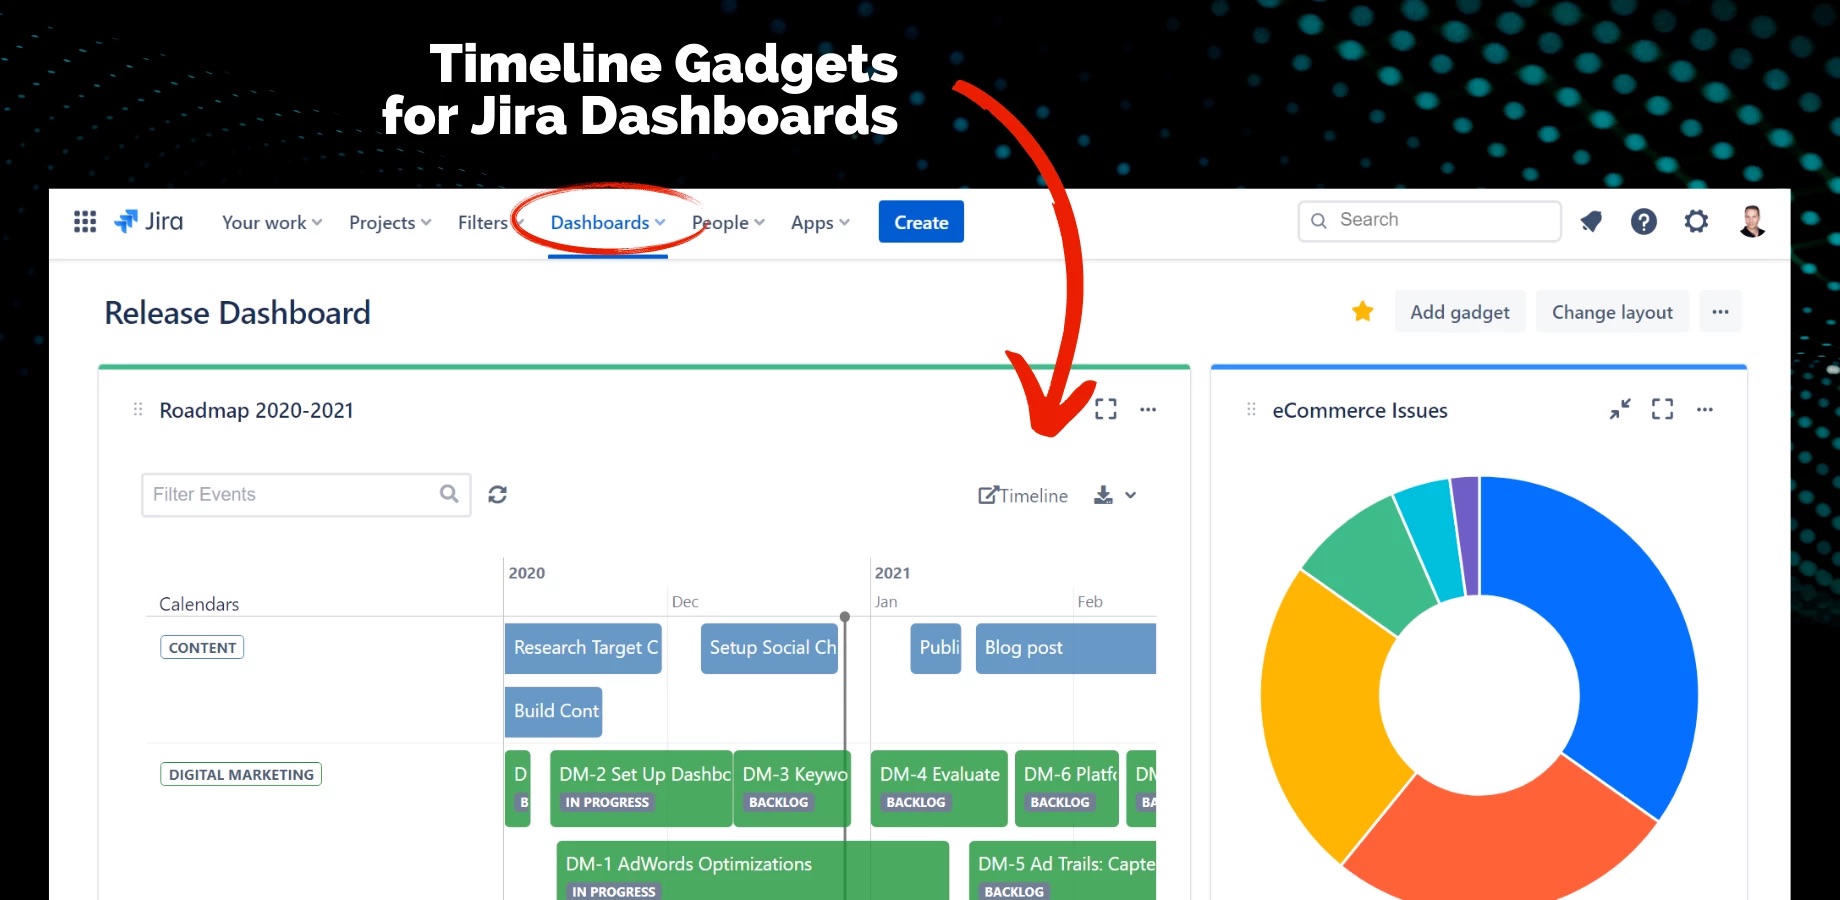Click the Filter Events magnifier icon
1840x900 pixels.
tap(449, 494)
